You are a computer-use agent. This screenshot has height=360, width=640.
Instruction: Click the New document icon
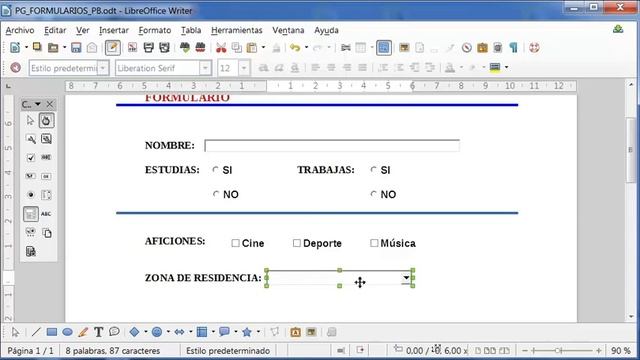coord(15,48)
